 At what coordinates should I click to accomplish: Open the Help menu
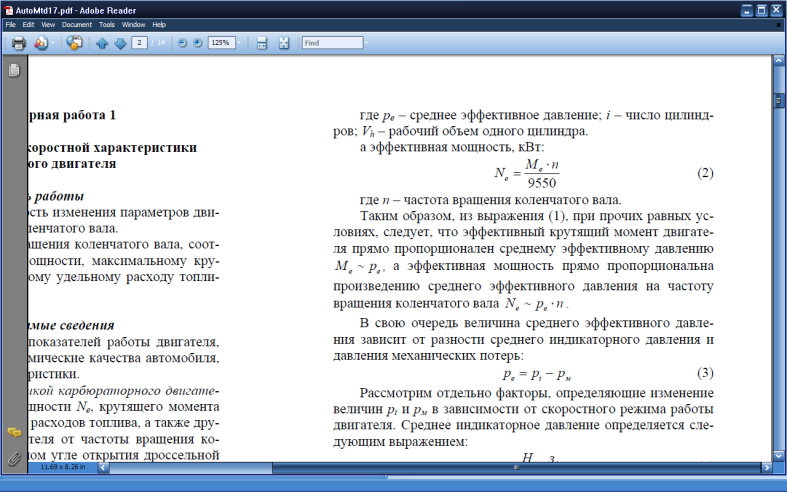pos(159,25)
